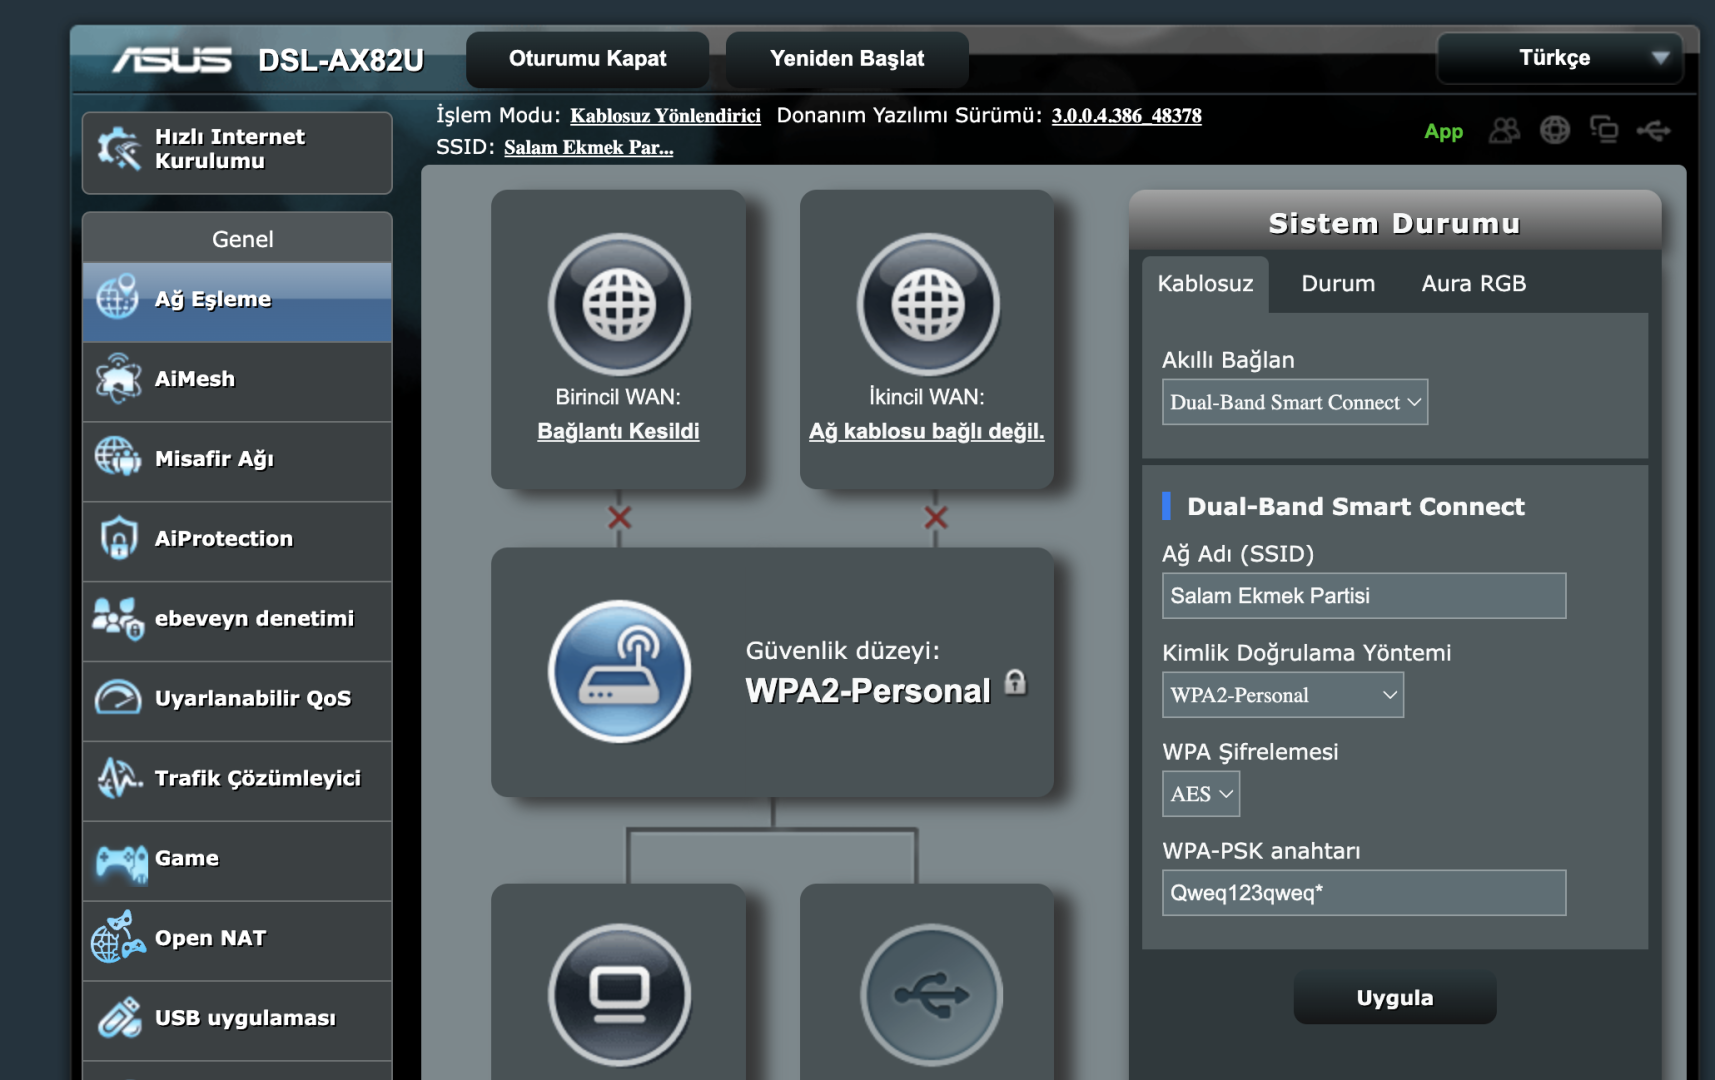The image size is (1715, 1080).
Task: Open the firmware version 3.0.4.386_48378 link
Action: tap(1126, 116)
